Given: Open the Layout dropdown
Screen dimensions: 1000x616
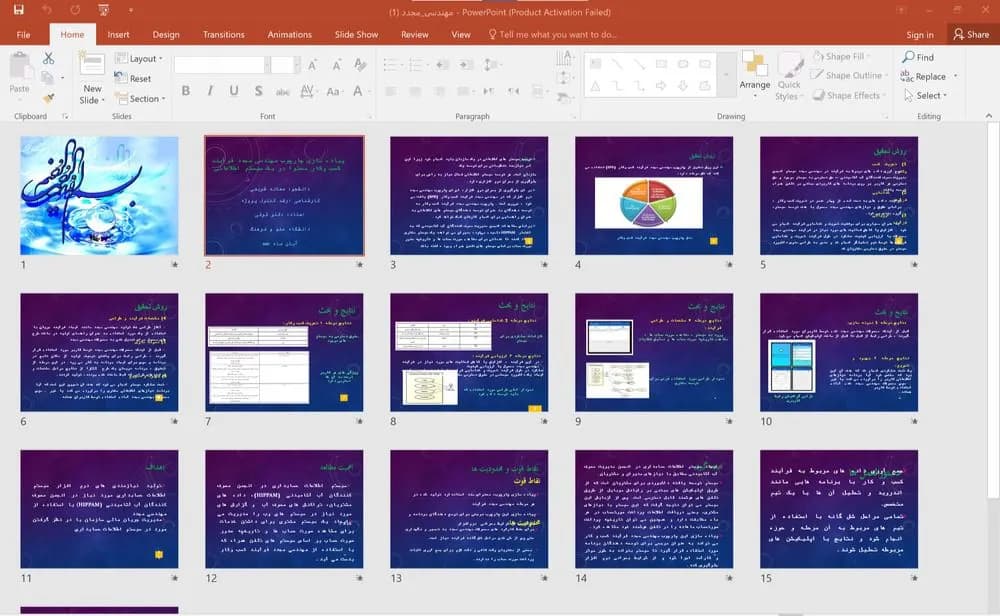Looking at the screenshot, I should click(x=139, y=59).
